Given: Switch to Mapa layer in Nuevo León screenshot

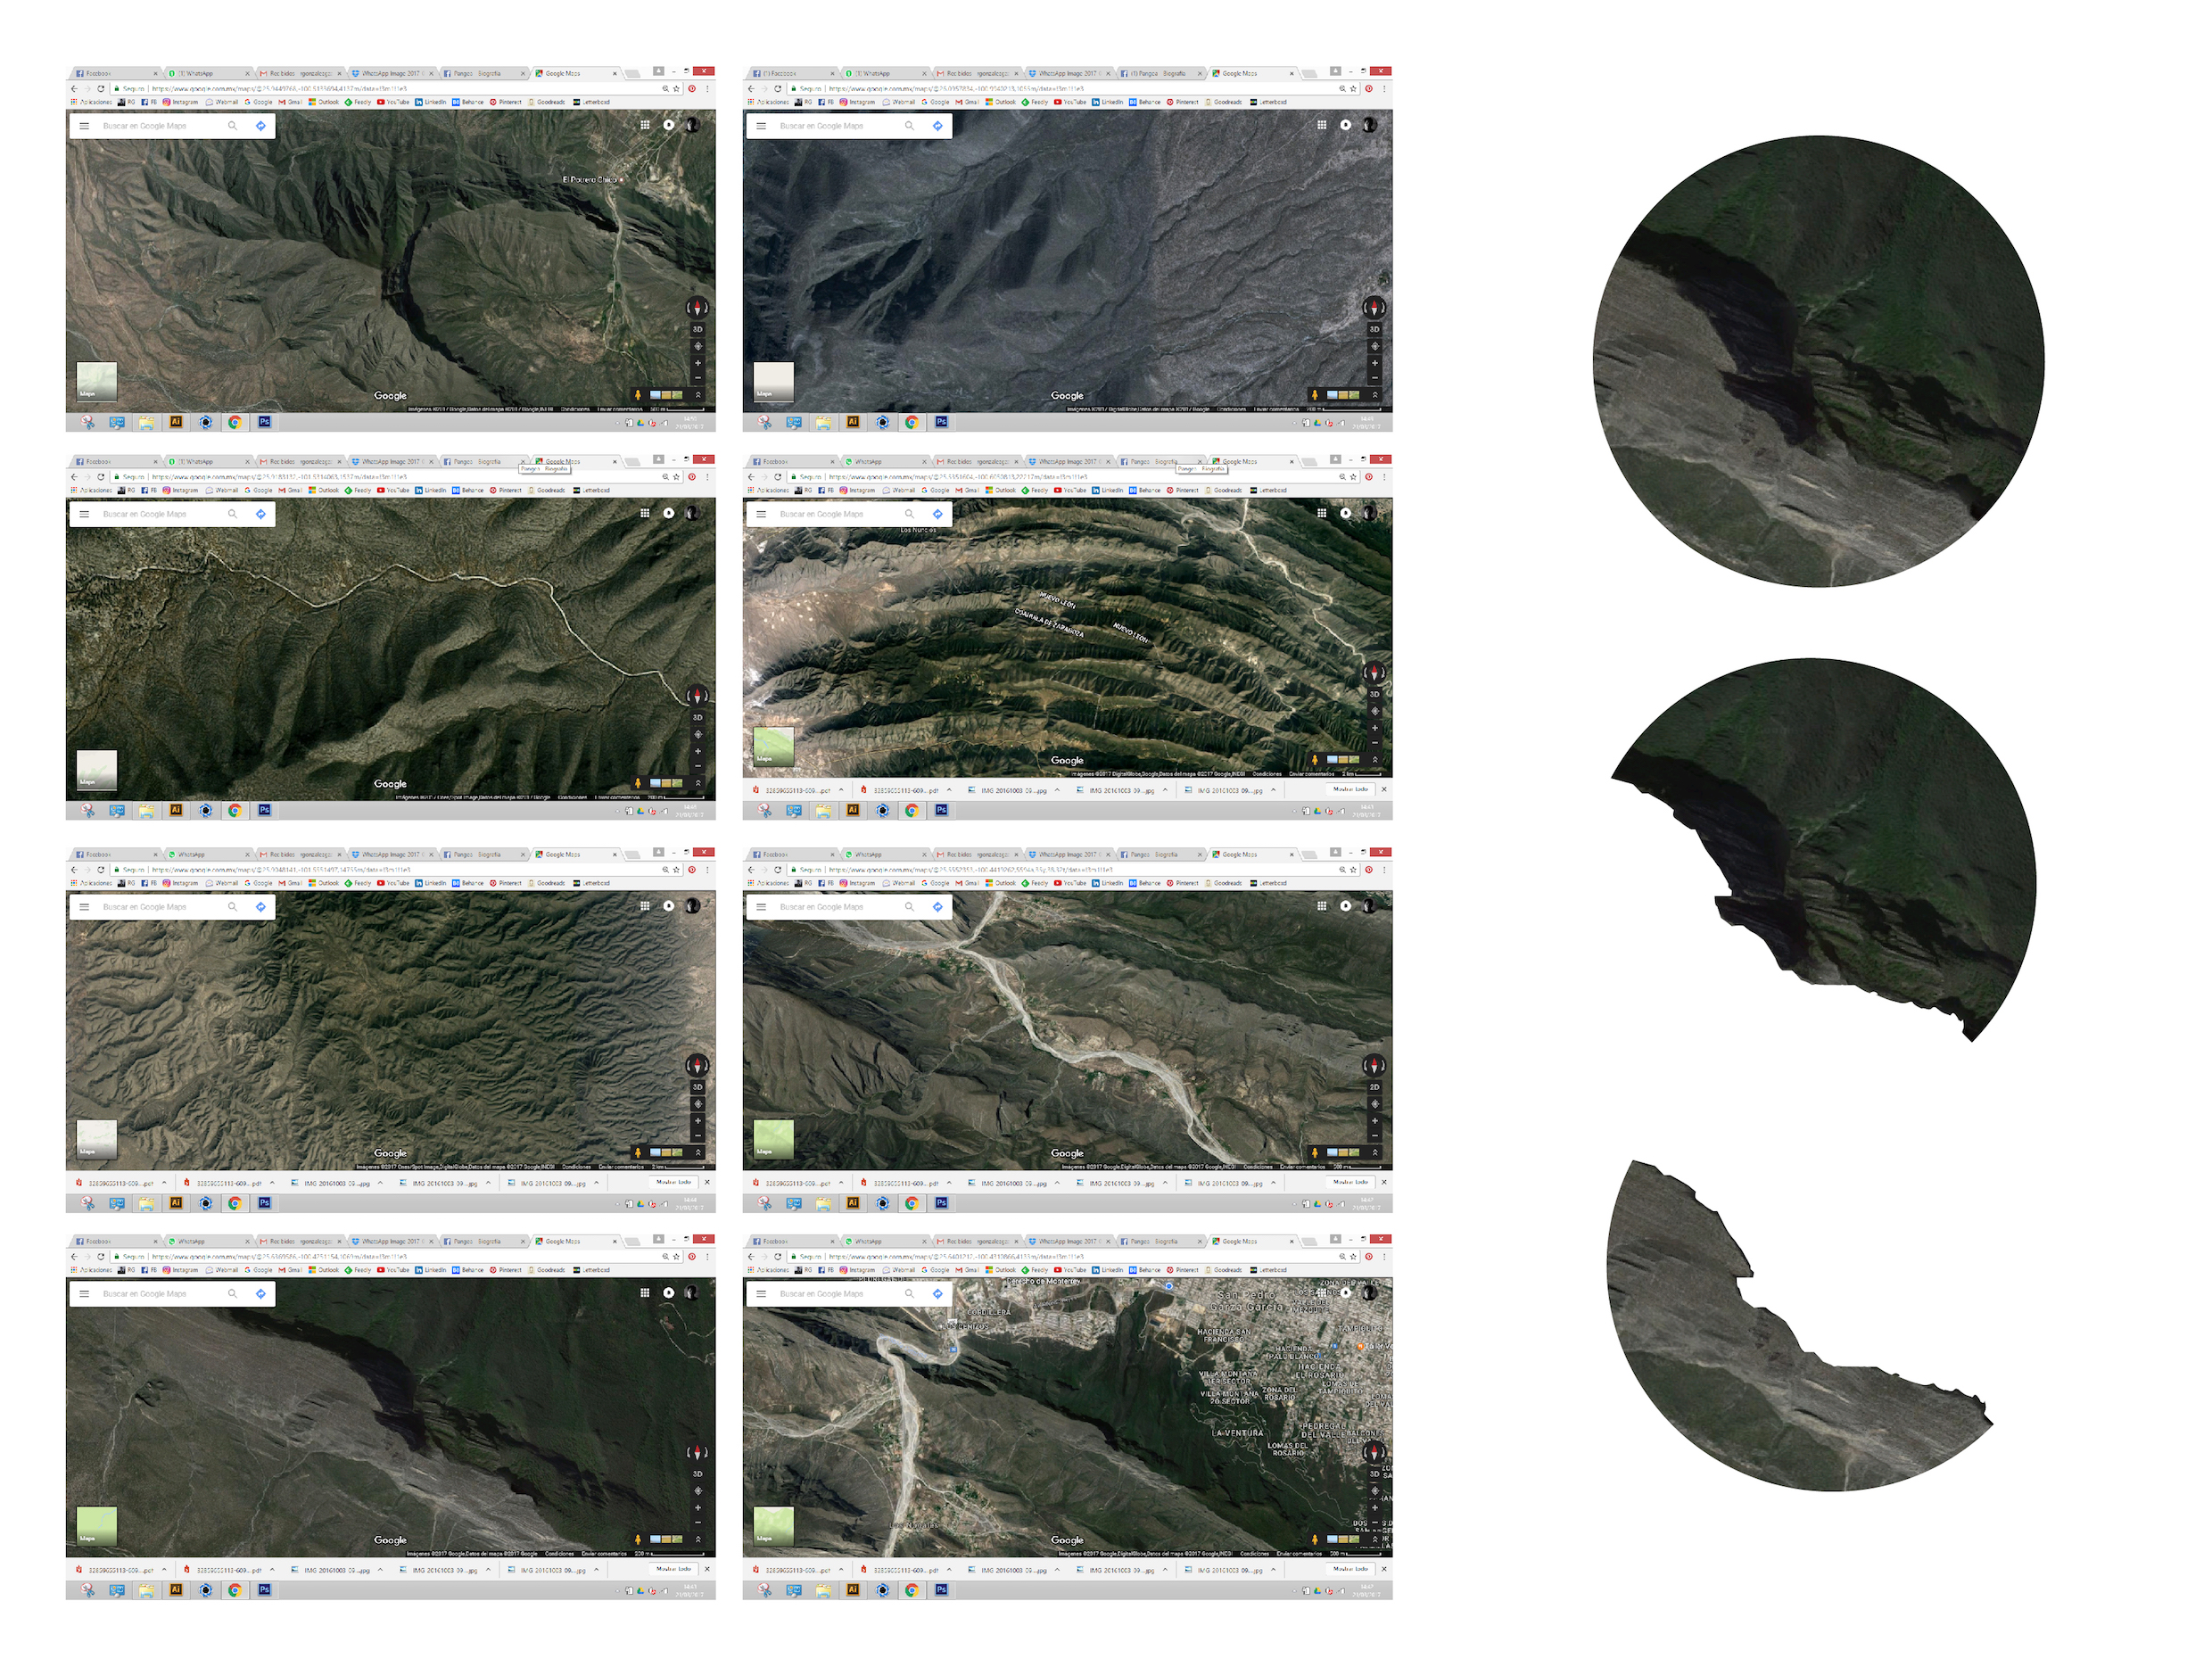Looking at the screenshot, I should point(774,747).
